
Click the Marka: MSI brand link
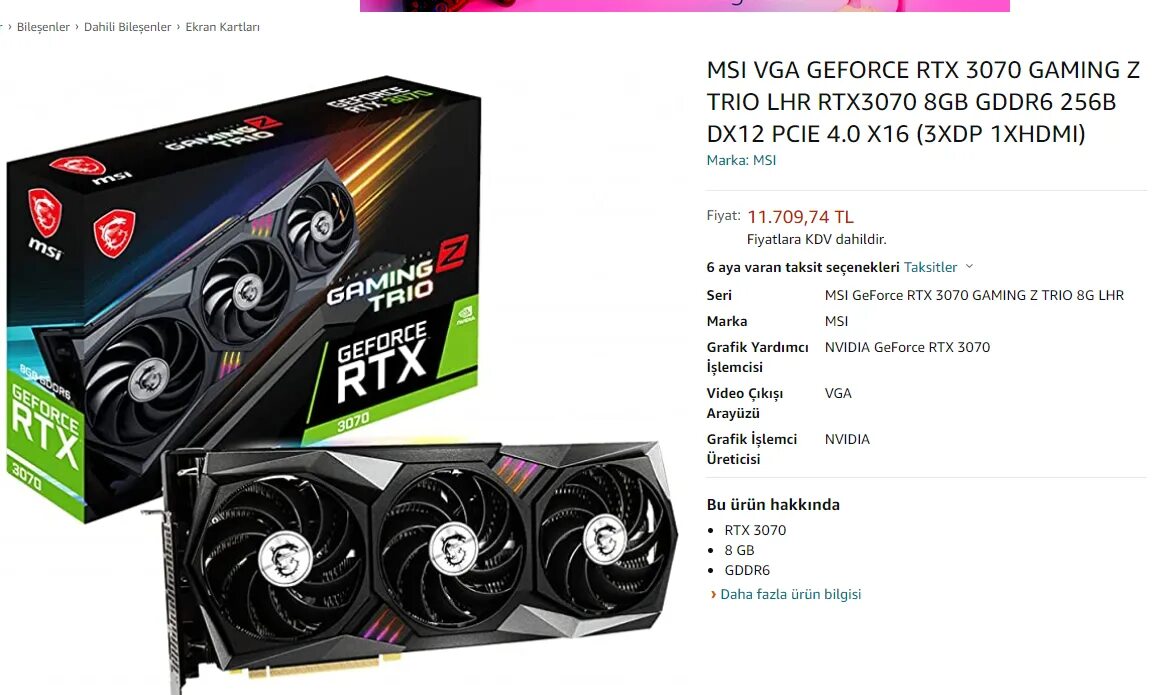[741, 160]
